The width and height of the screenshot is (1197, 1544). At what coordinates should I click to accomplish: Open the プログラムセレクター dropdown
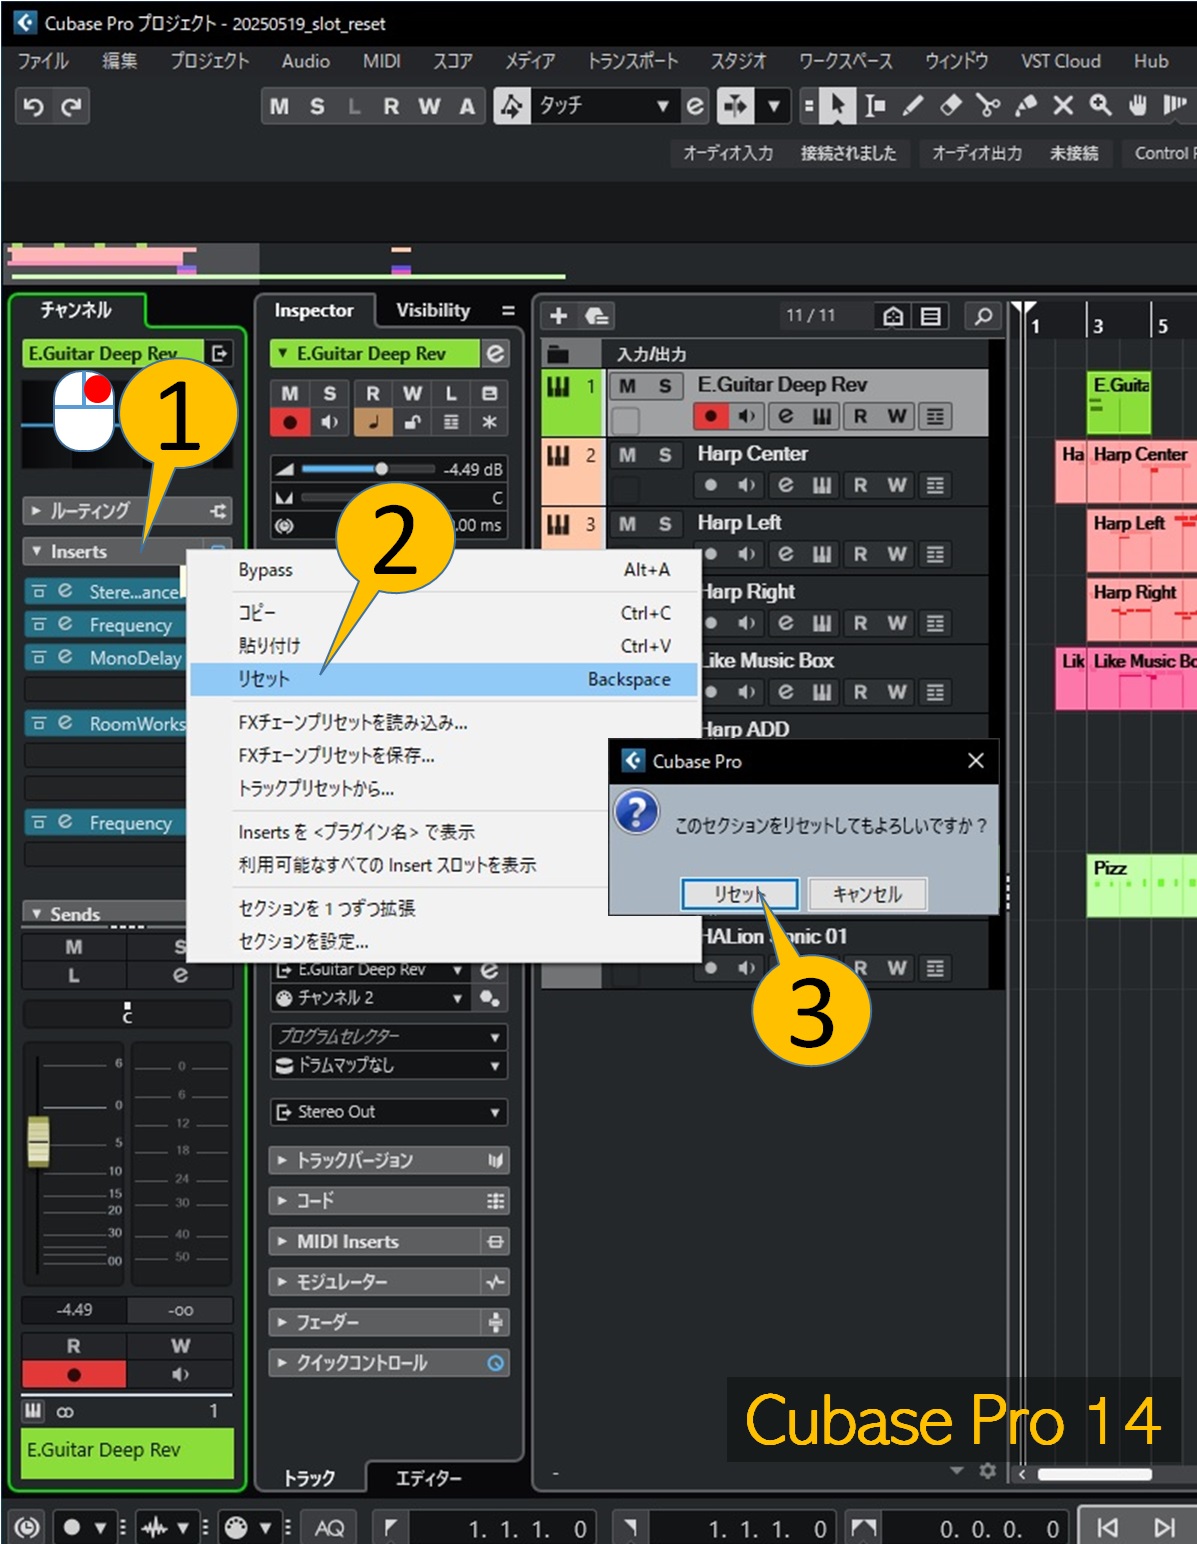389,1036
